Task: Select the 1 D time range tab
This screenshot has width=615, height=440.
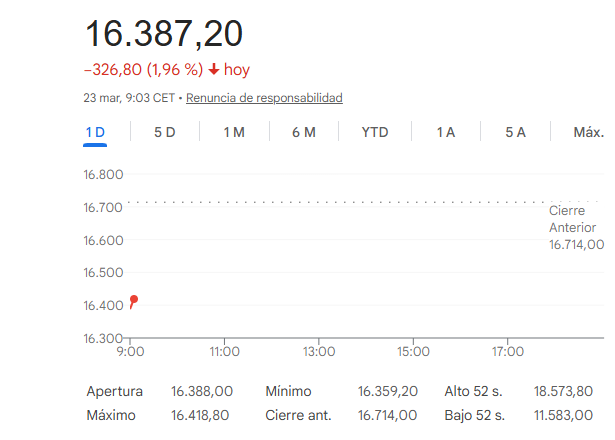Action: tap(95, 132)
